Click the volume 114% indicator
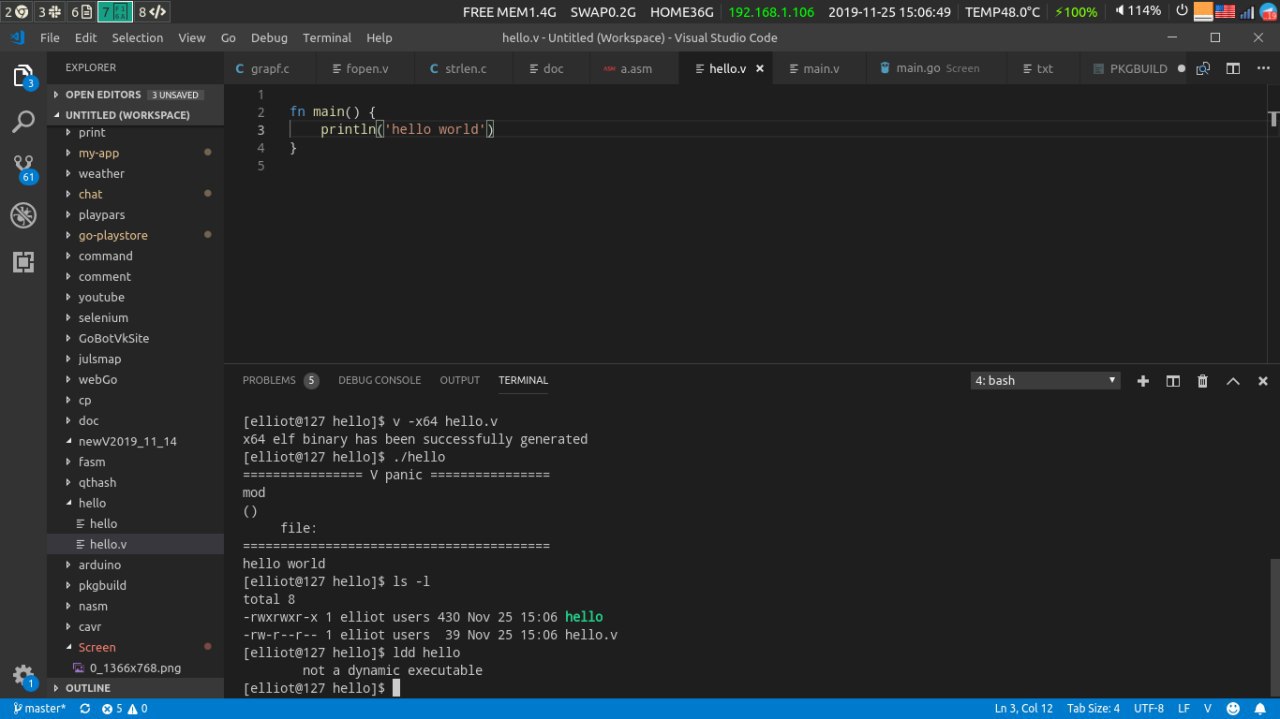This screenshot has height=719, width=1280. pyautogui.click(x=1138, y=12)
